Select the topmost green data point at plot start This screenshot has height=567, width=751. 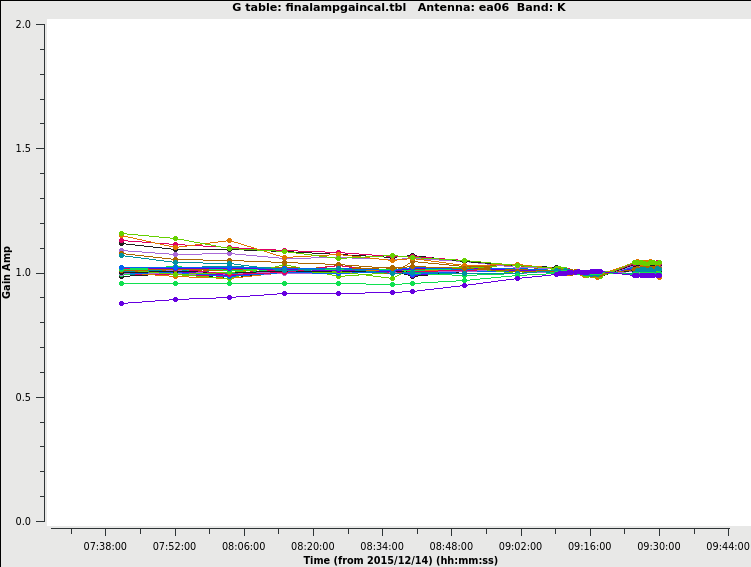pyautogui.click(x=121, y=234)
